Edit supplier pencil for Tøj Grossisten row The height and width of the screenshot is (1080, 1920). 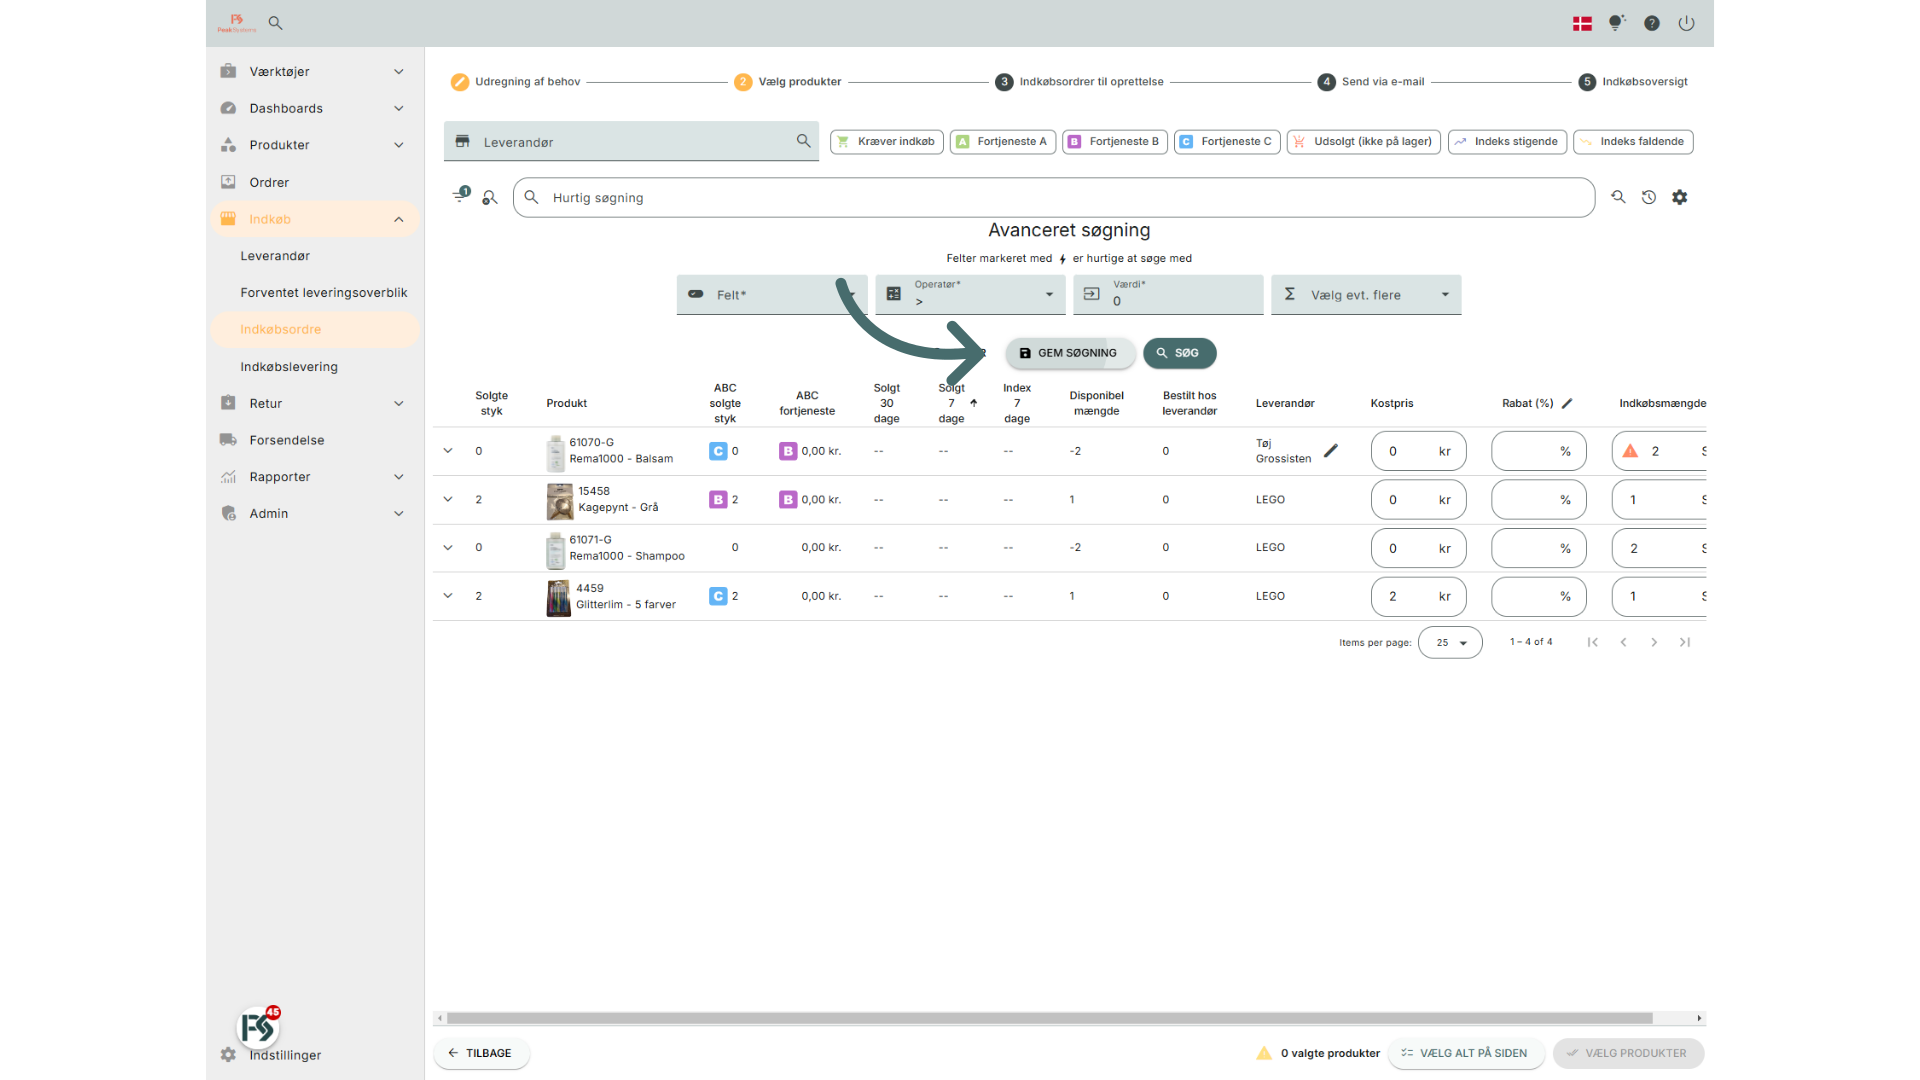click(1331, 451)
